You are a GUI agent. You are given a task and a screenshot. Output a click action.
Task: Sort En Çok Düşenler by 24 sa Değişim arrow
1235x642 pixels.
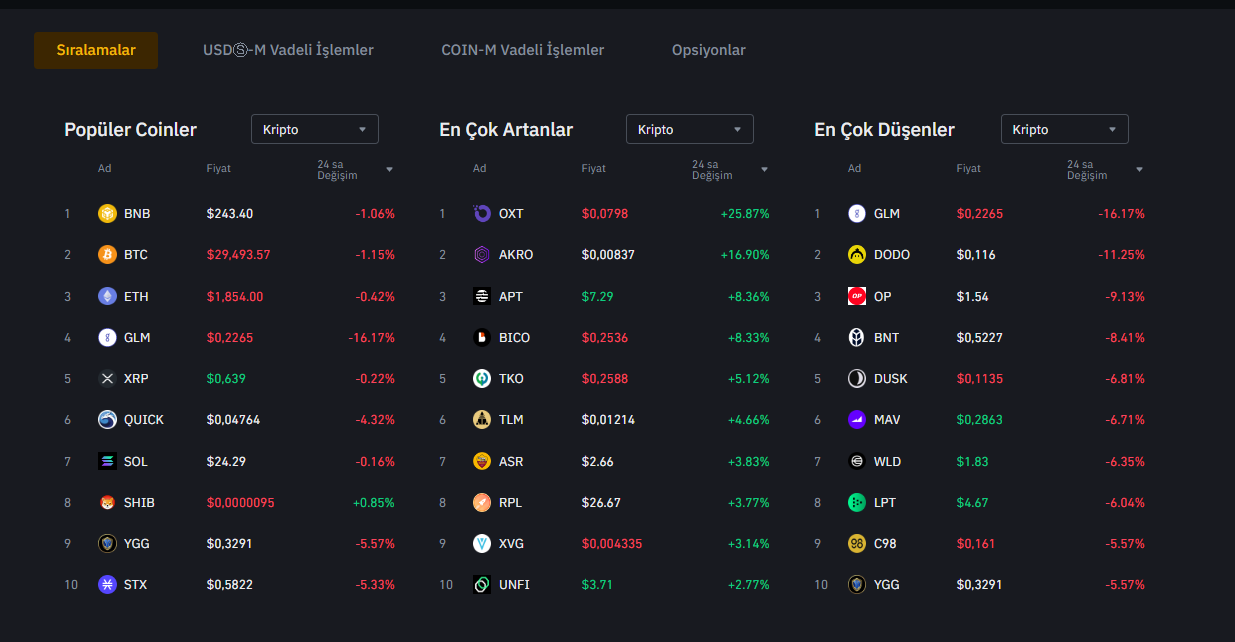coord(1139,169)
